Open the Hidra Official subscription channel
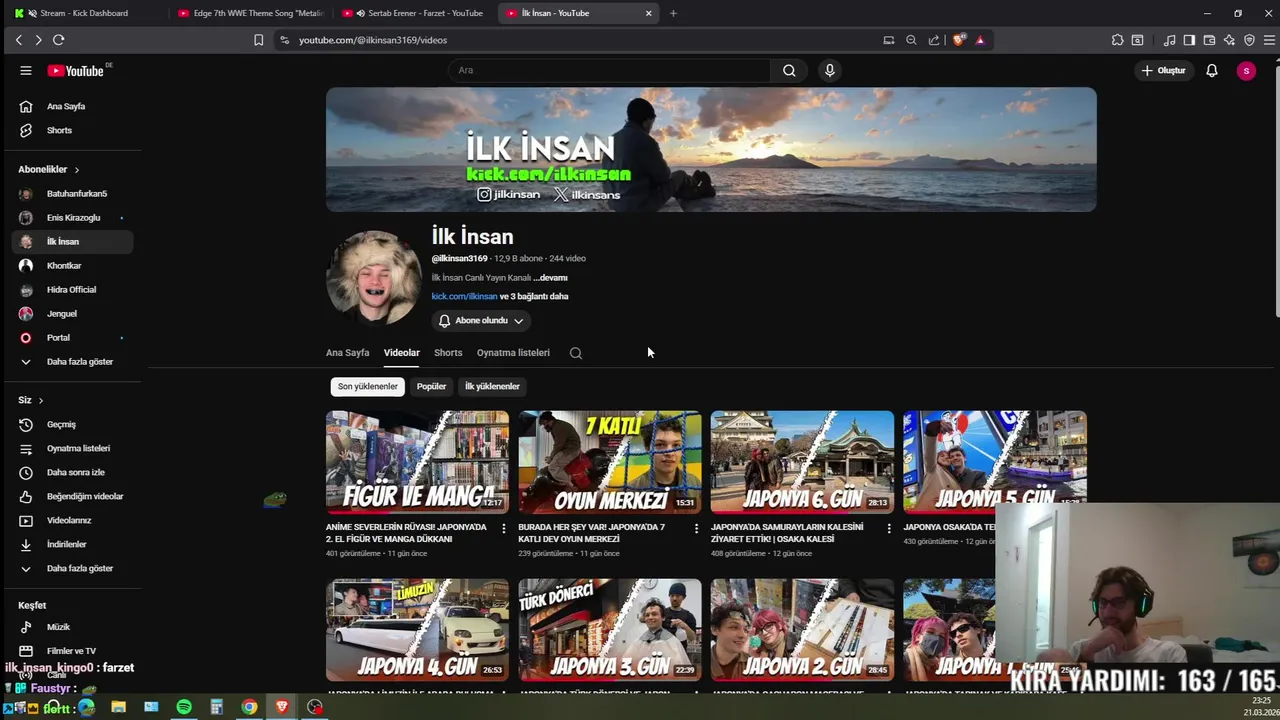1280x720 pixels. tap(72, 290)
